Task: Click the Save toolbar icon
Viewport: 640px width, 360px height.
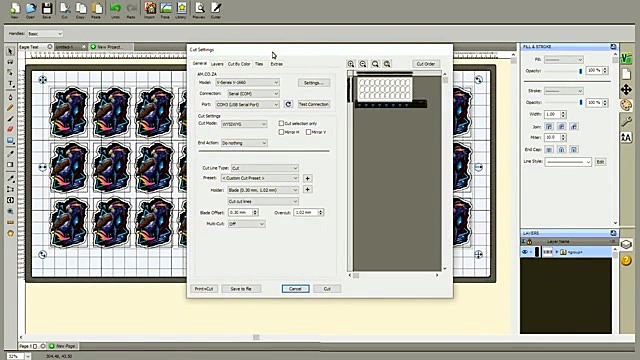Action: [47, 10]
